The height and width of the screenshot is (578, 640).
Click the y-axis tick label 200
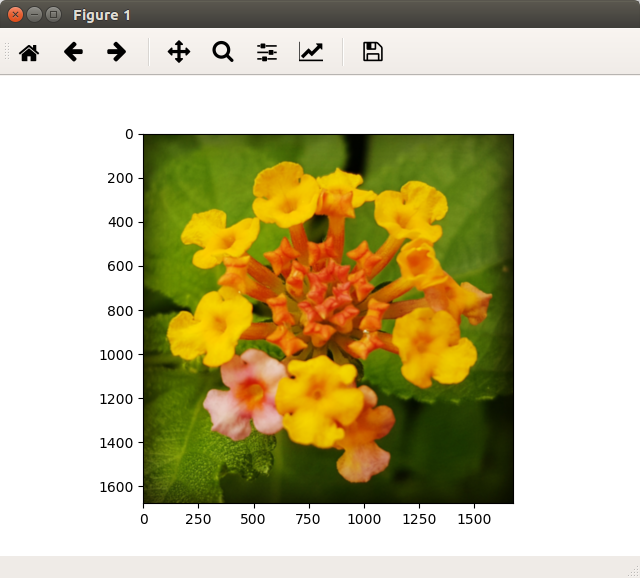coord(120,178)
